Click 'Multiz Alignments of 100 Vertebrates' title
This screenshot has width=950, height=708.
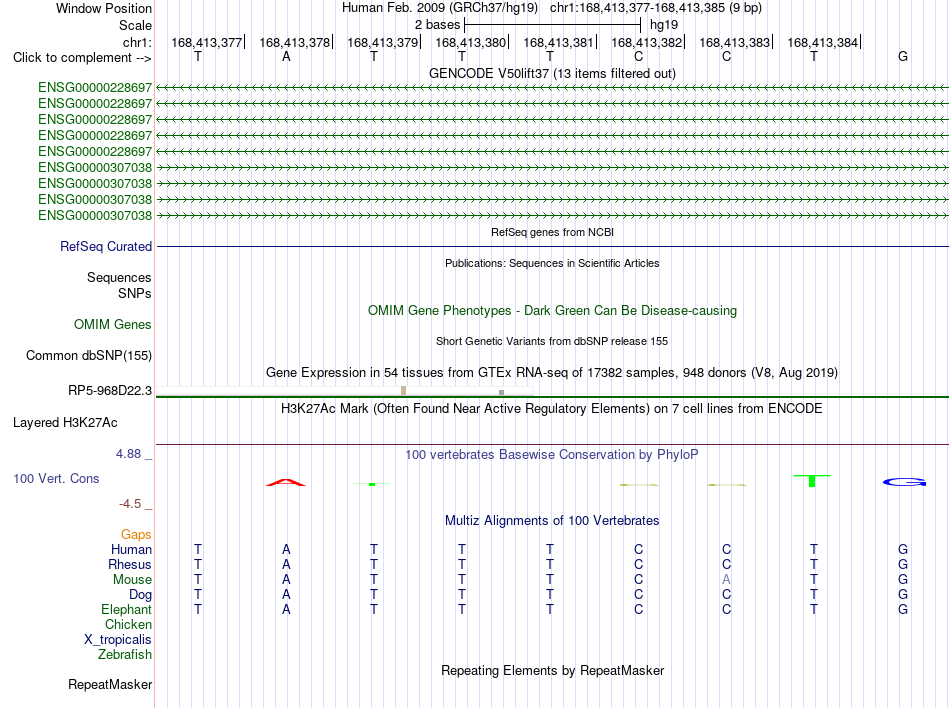tap(552, 520)
